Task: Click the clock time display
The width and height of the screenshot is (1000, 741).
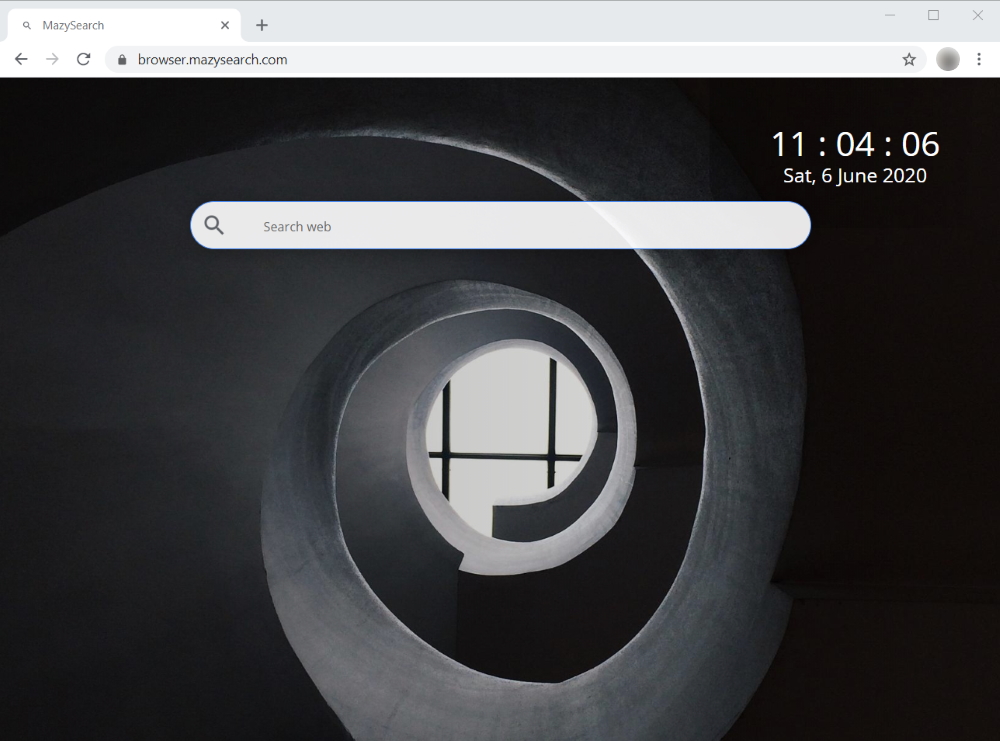Action: pos(854,144)
